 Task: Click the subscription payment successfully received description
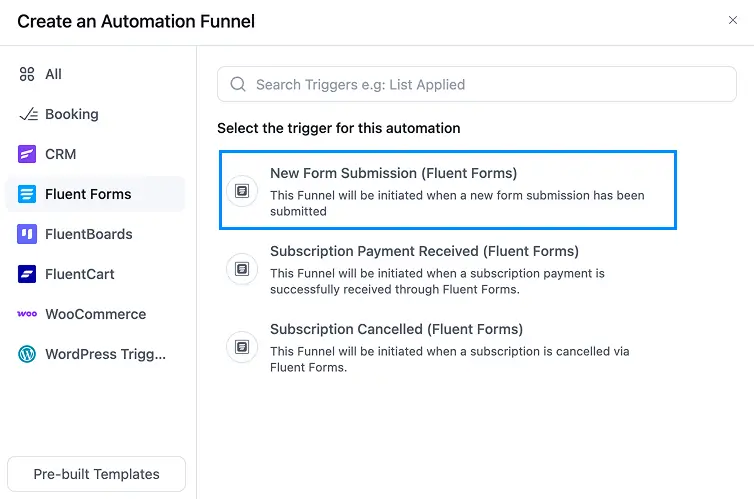pos(437,281)
